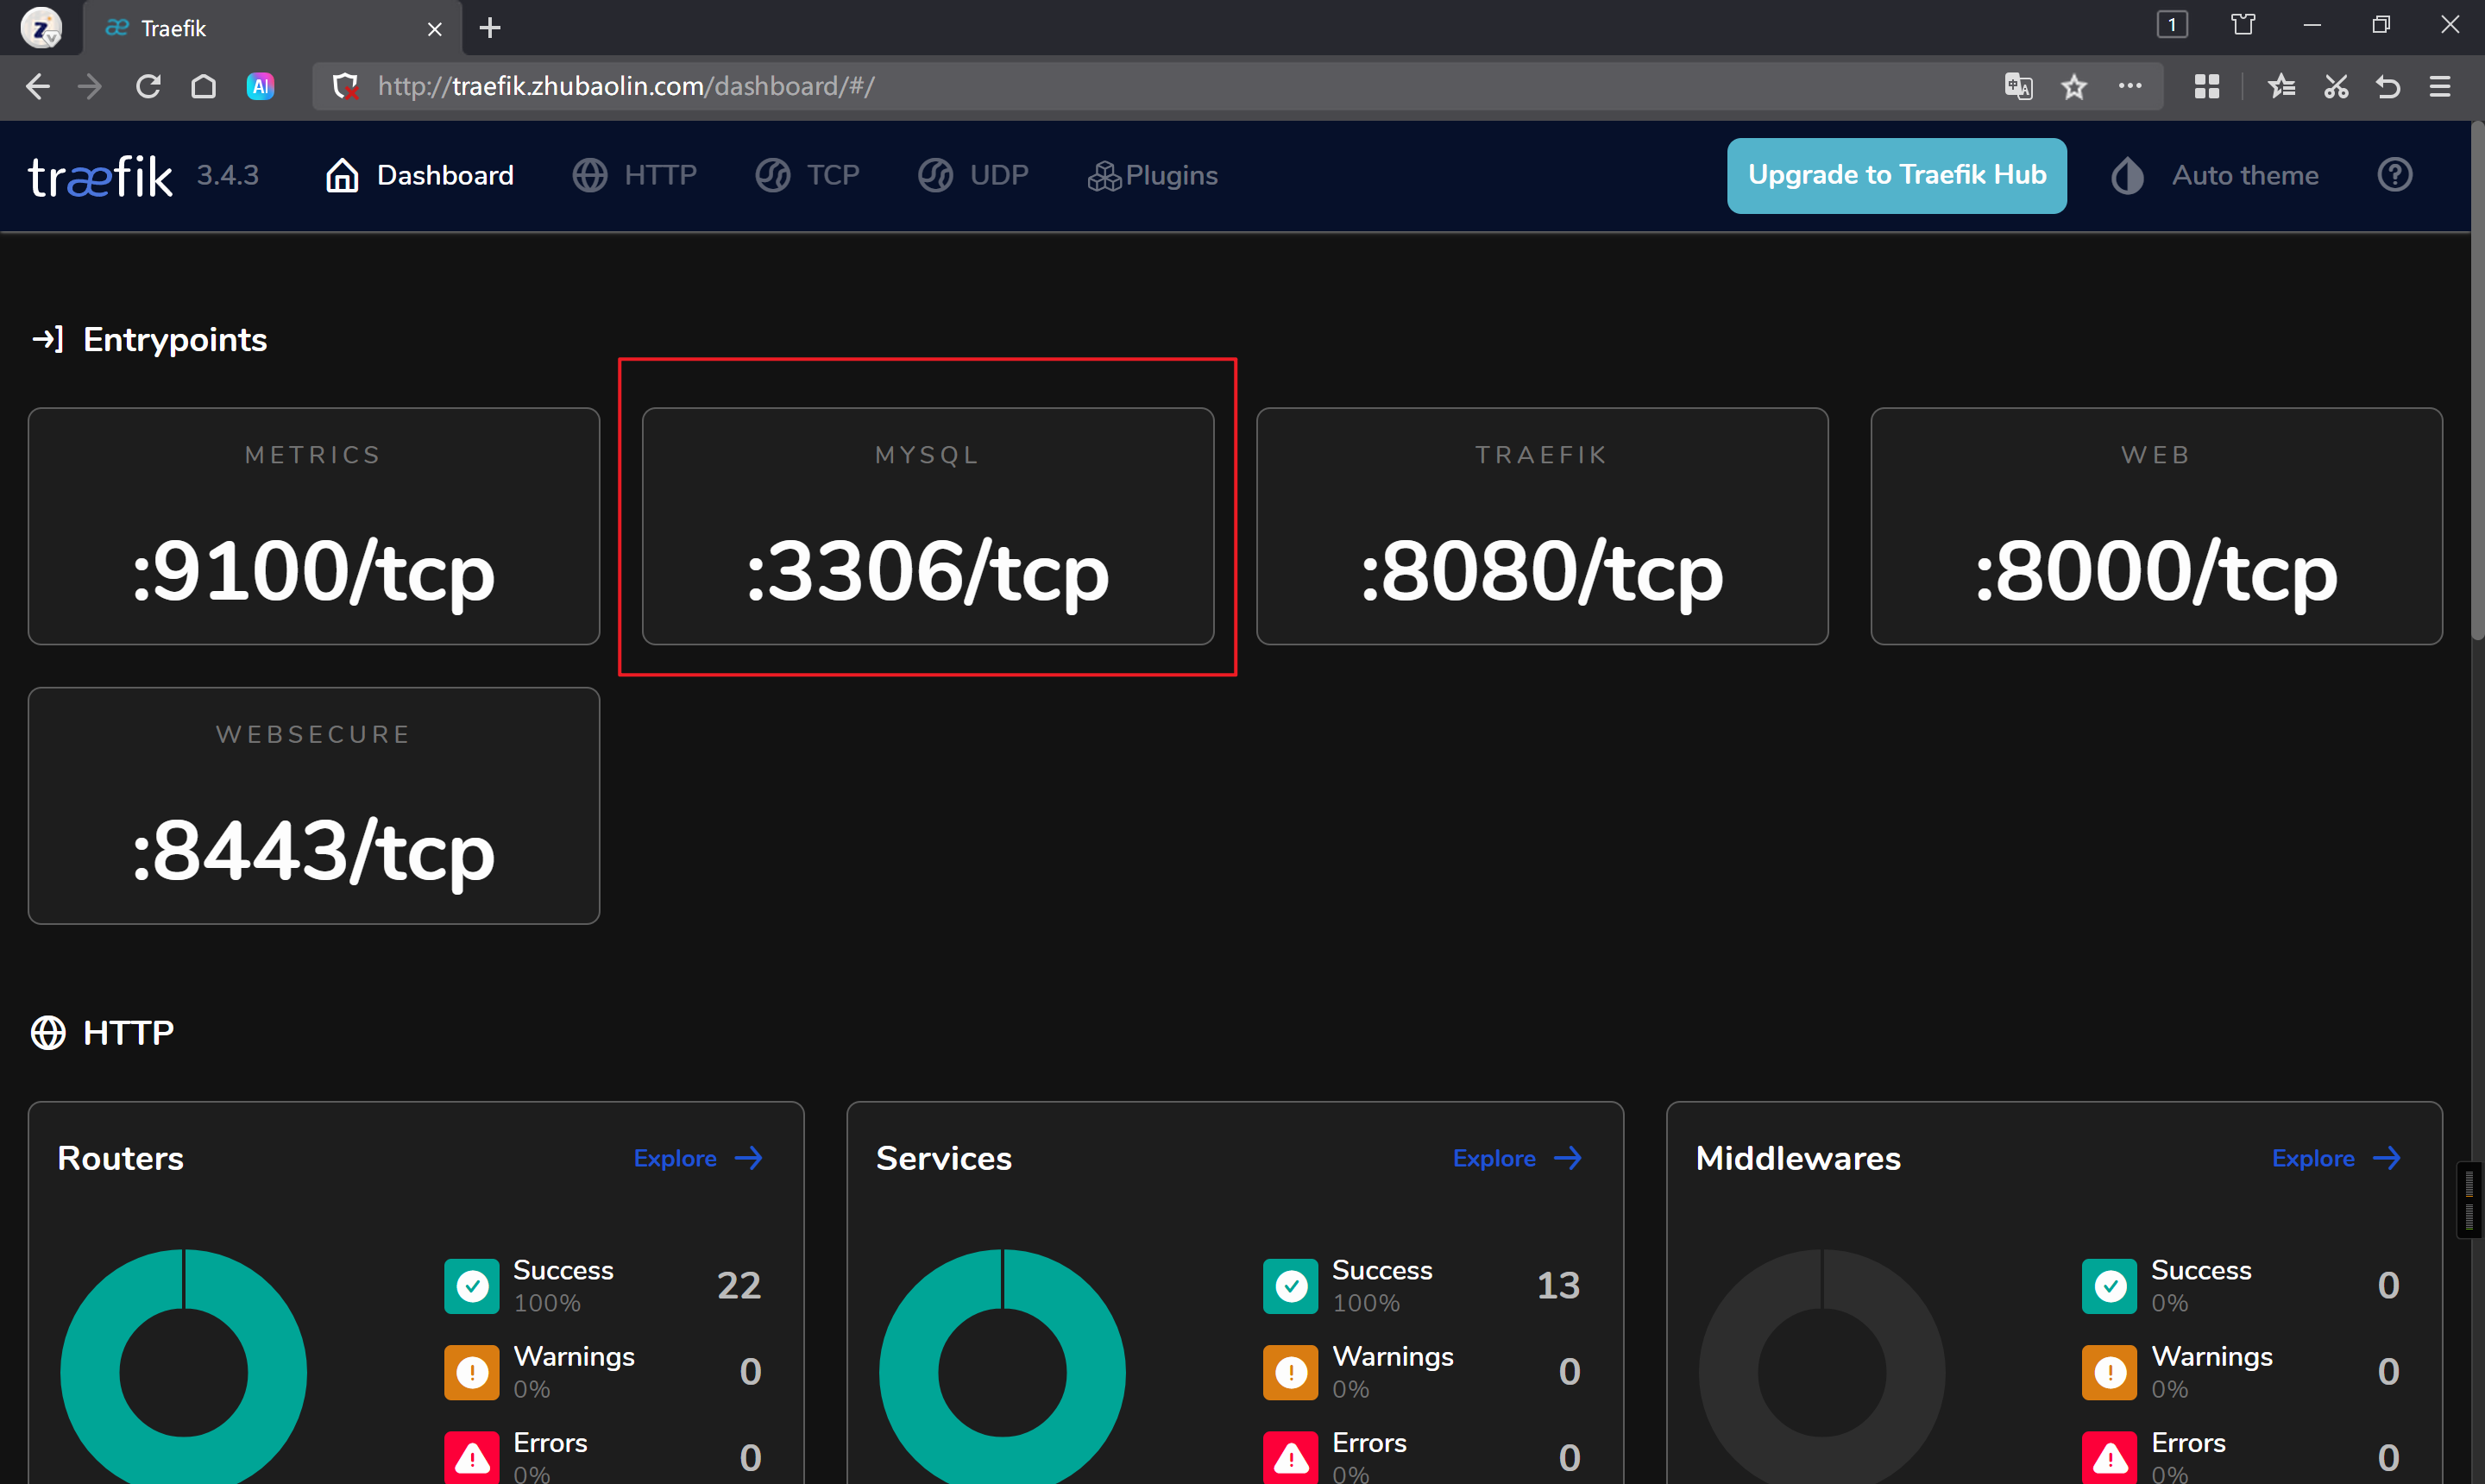
Task: Toggle the Auto theme switcher
Action: 2214,176
